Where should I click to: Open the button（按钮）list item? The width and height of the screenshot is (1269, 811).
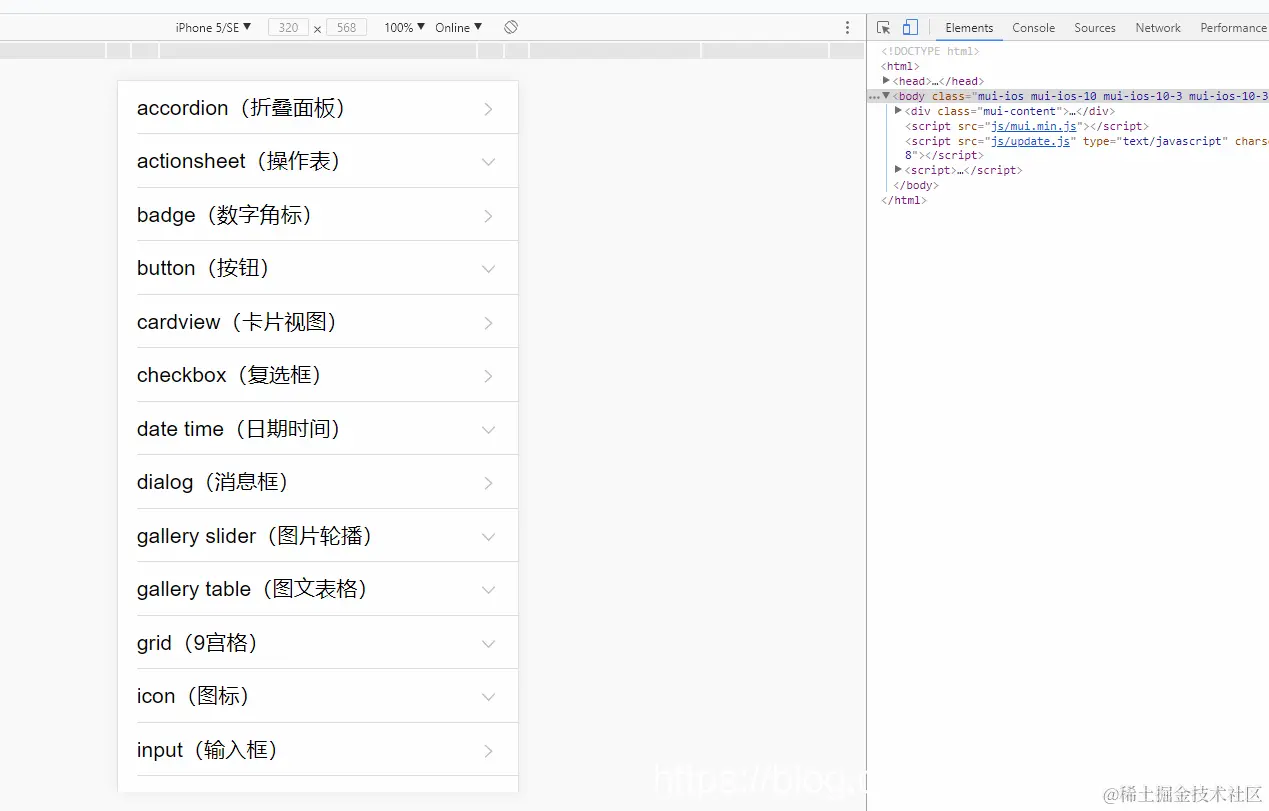point(318,268)
